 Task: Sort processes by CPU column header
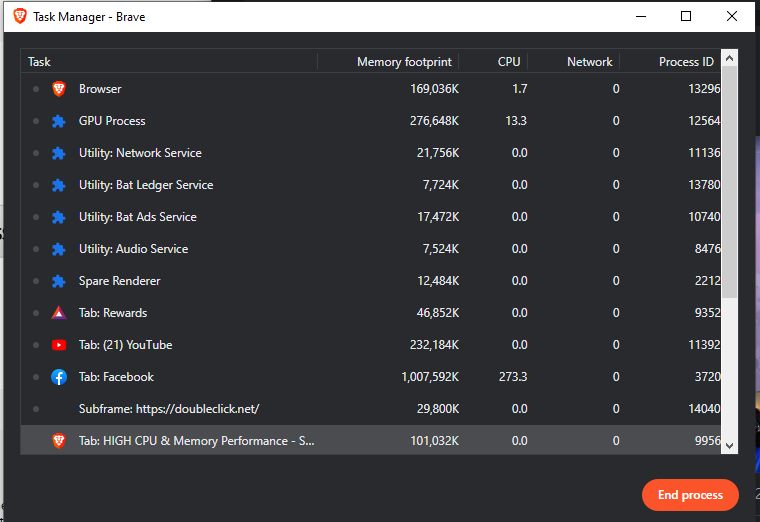click(x=509, y=62)
